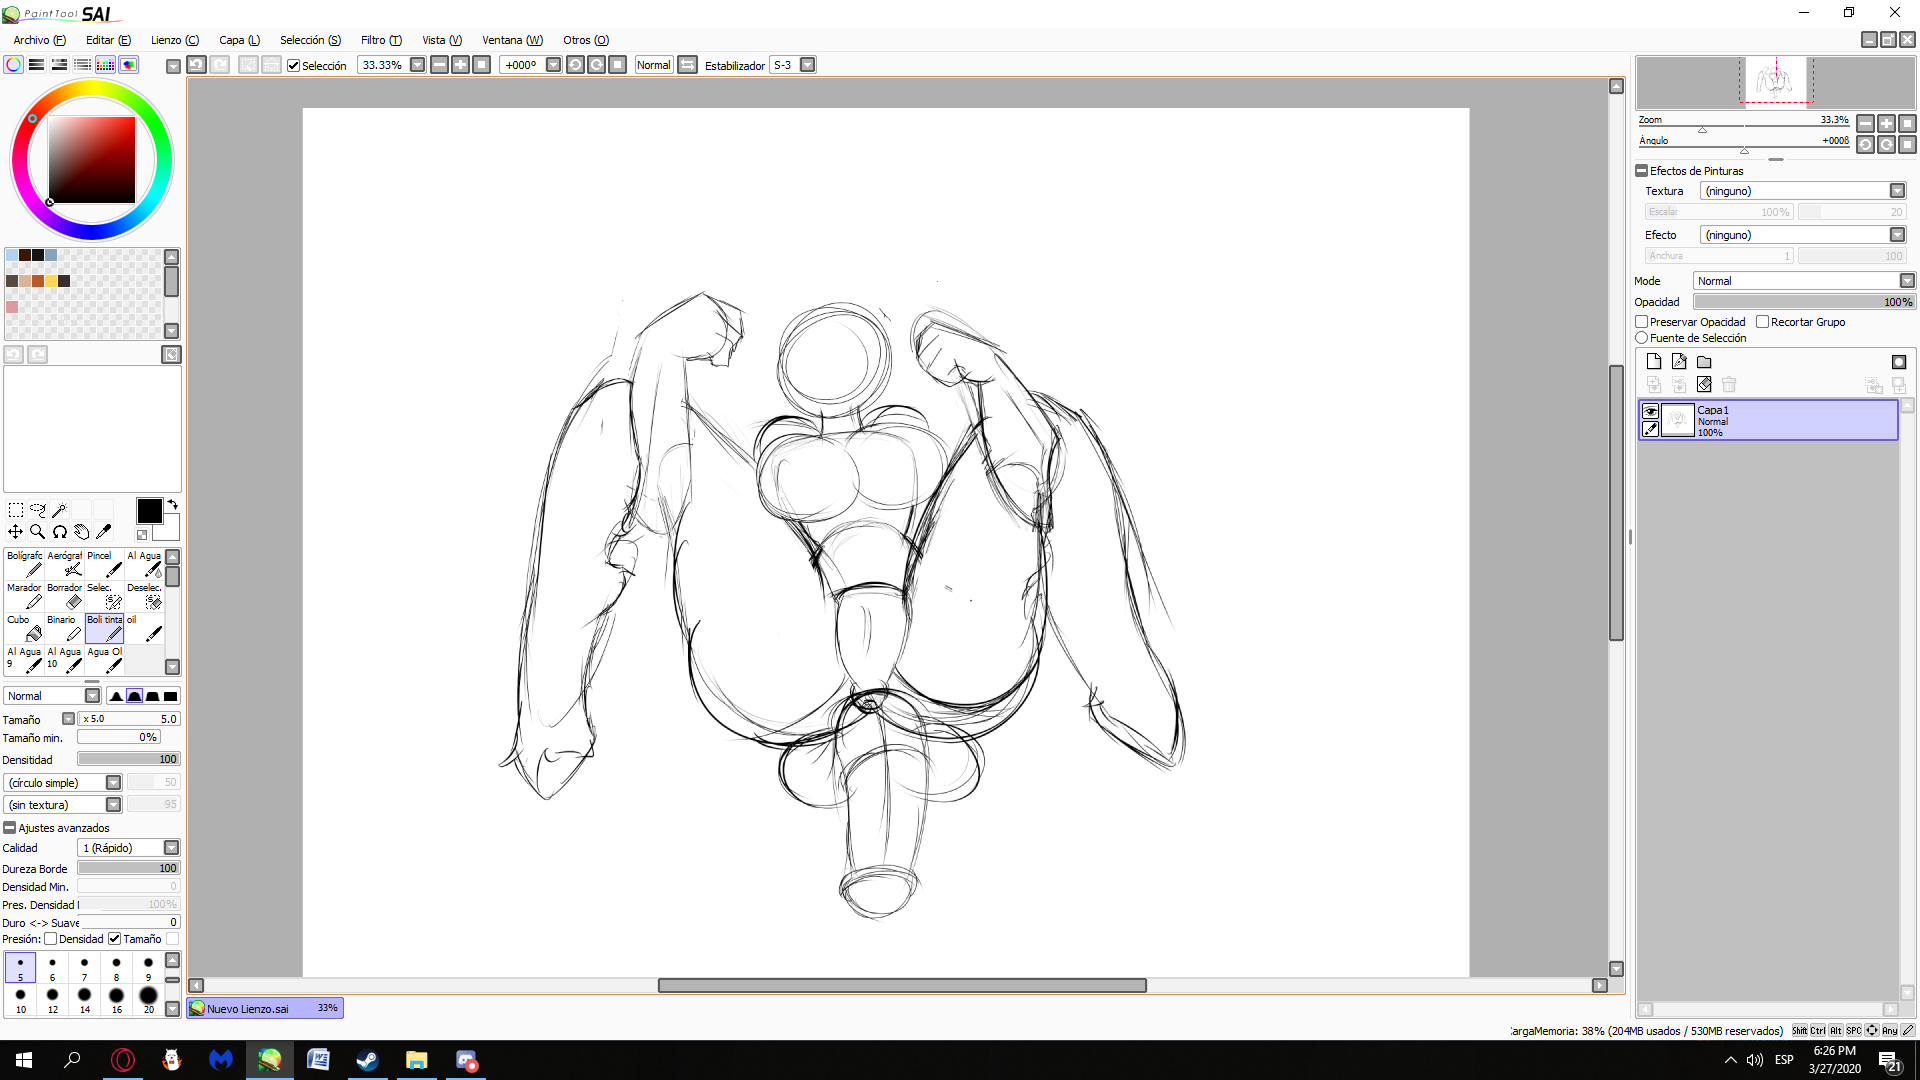Select the Aerógrafo airbrush tool
1920x1080 pixels.
66,564
